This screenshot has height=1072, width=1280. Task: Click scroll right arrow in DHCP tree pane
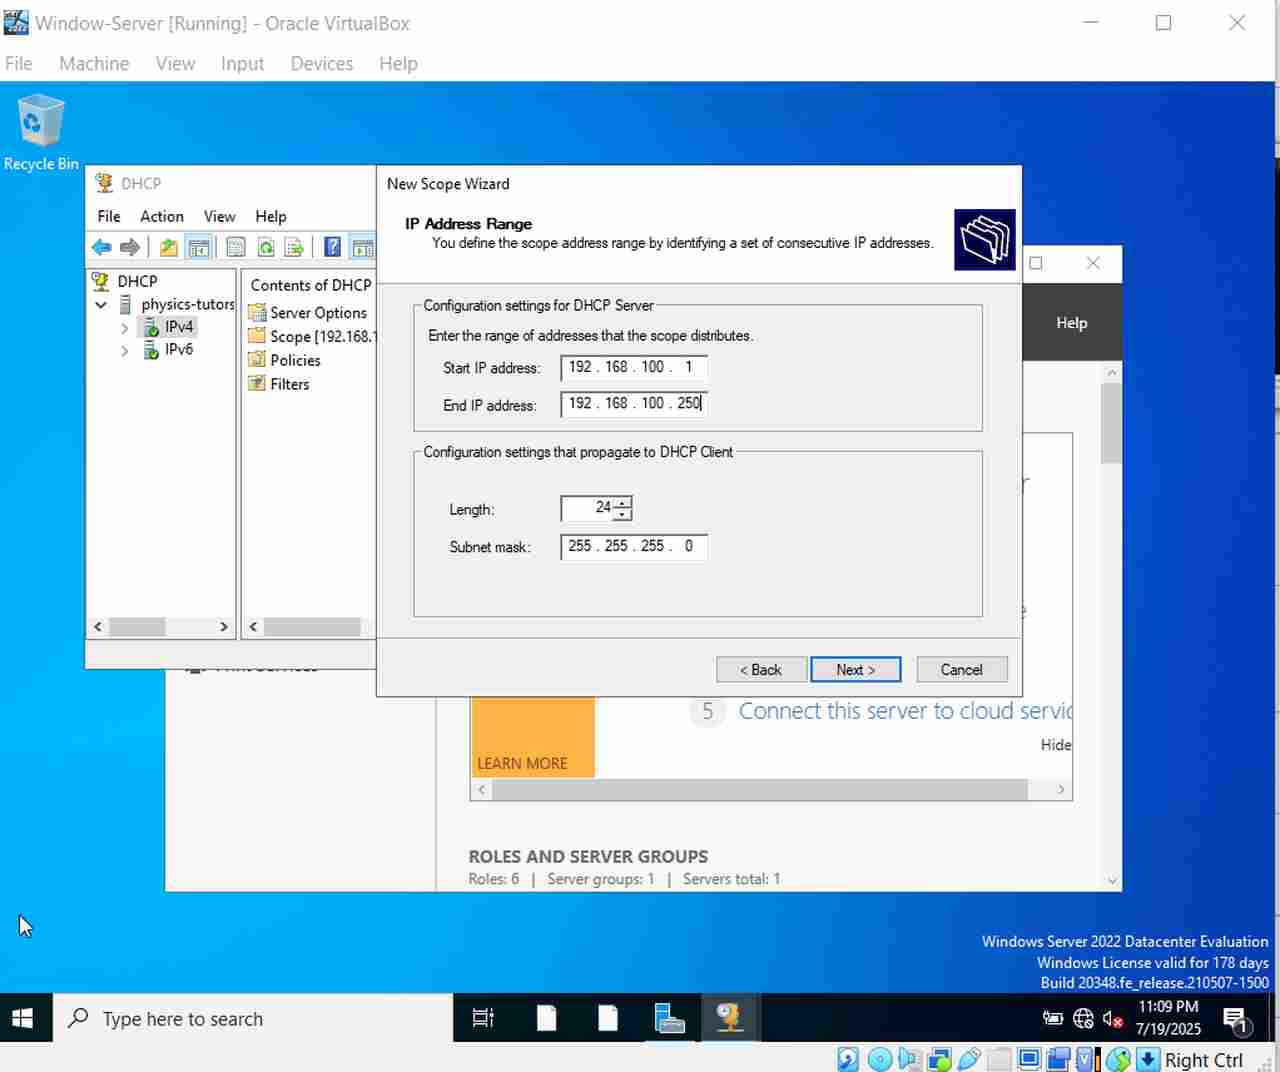[224, 627]
